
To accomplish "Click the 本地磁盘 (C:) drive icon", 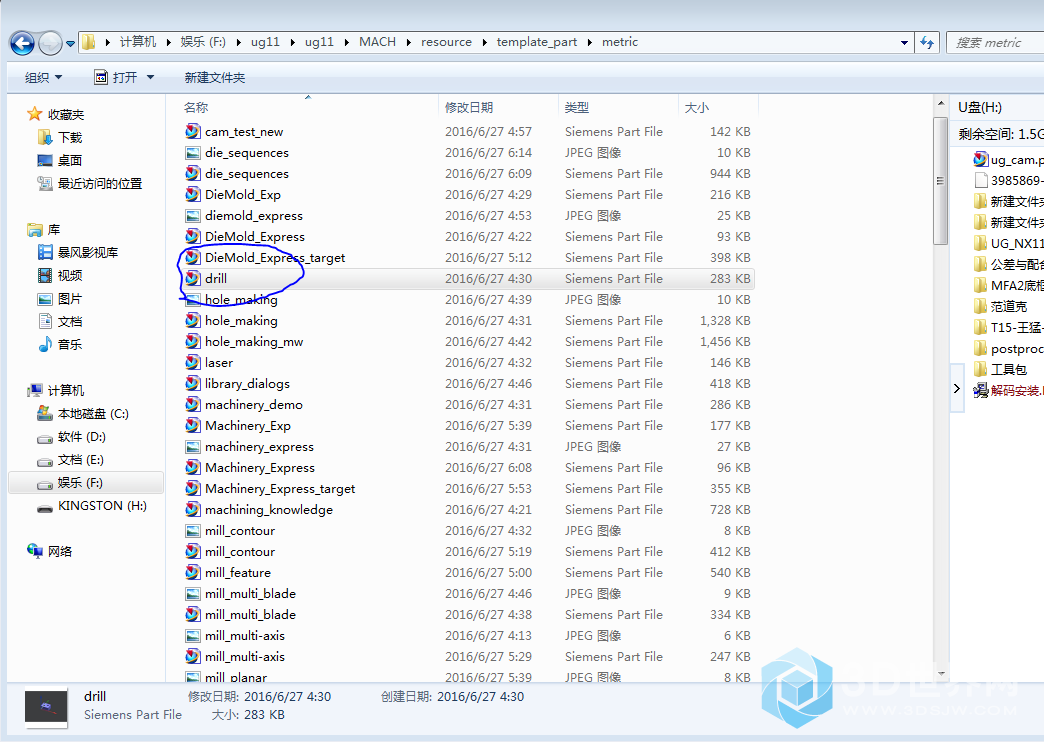I will (45, 414).
